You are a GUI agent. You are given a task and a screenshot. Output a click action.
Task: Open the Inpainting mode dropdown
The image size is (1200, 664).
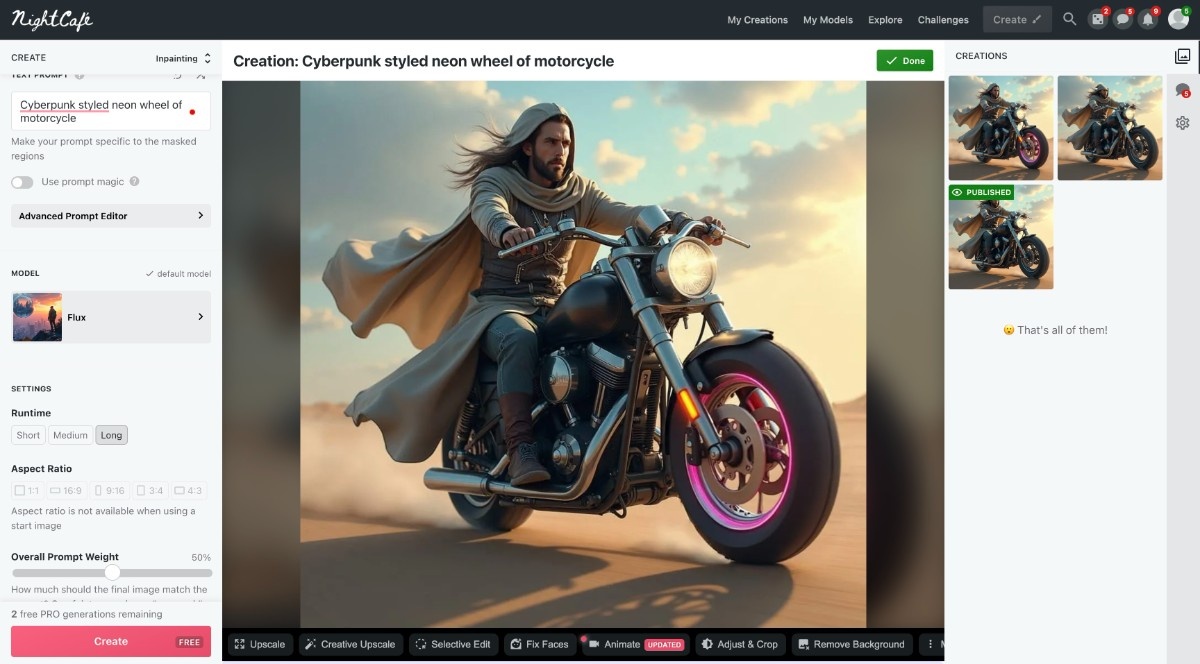(183, 58)
